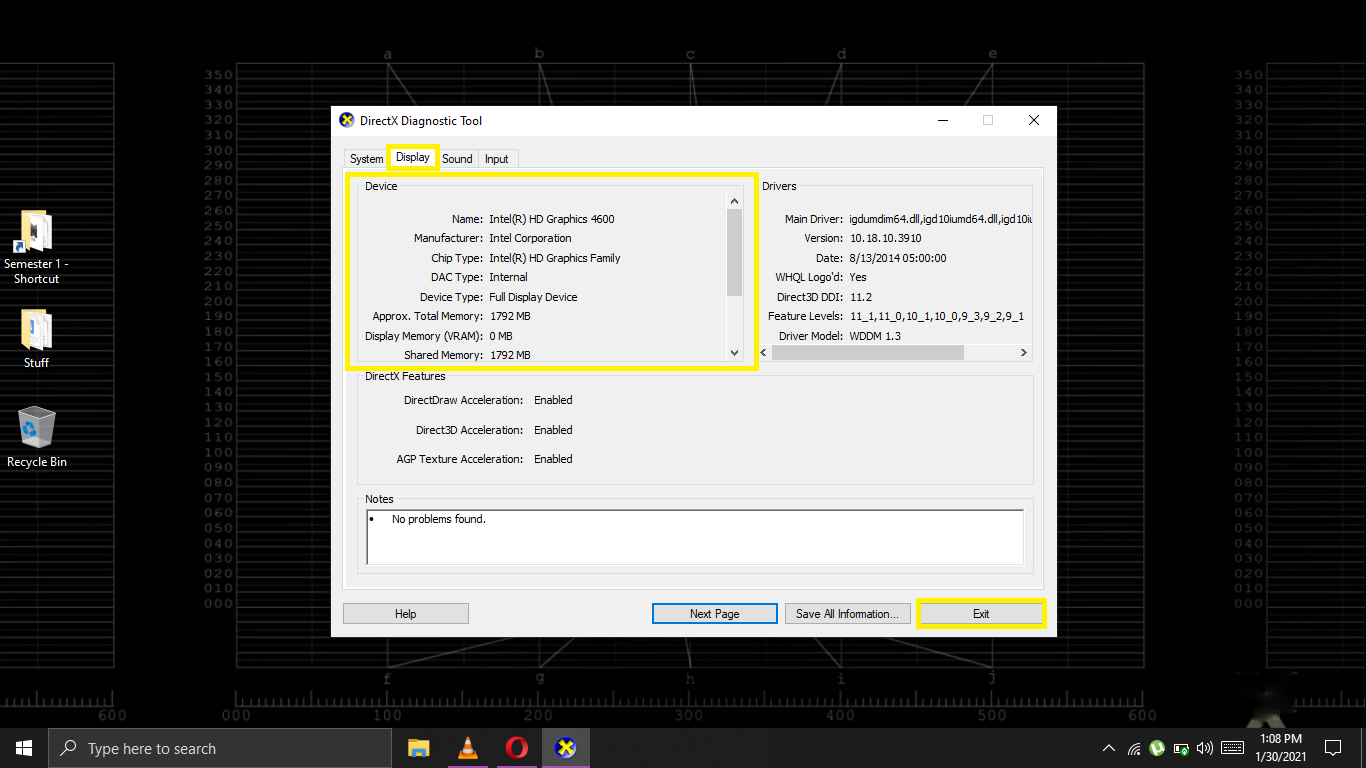This screenshot has height=768, width=1366.
Task: Open the Input tab
Action: coord(497,159)
